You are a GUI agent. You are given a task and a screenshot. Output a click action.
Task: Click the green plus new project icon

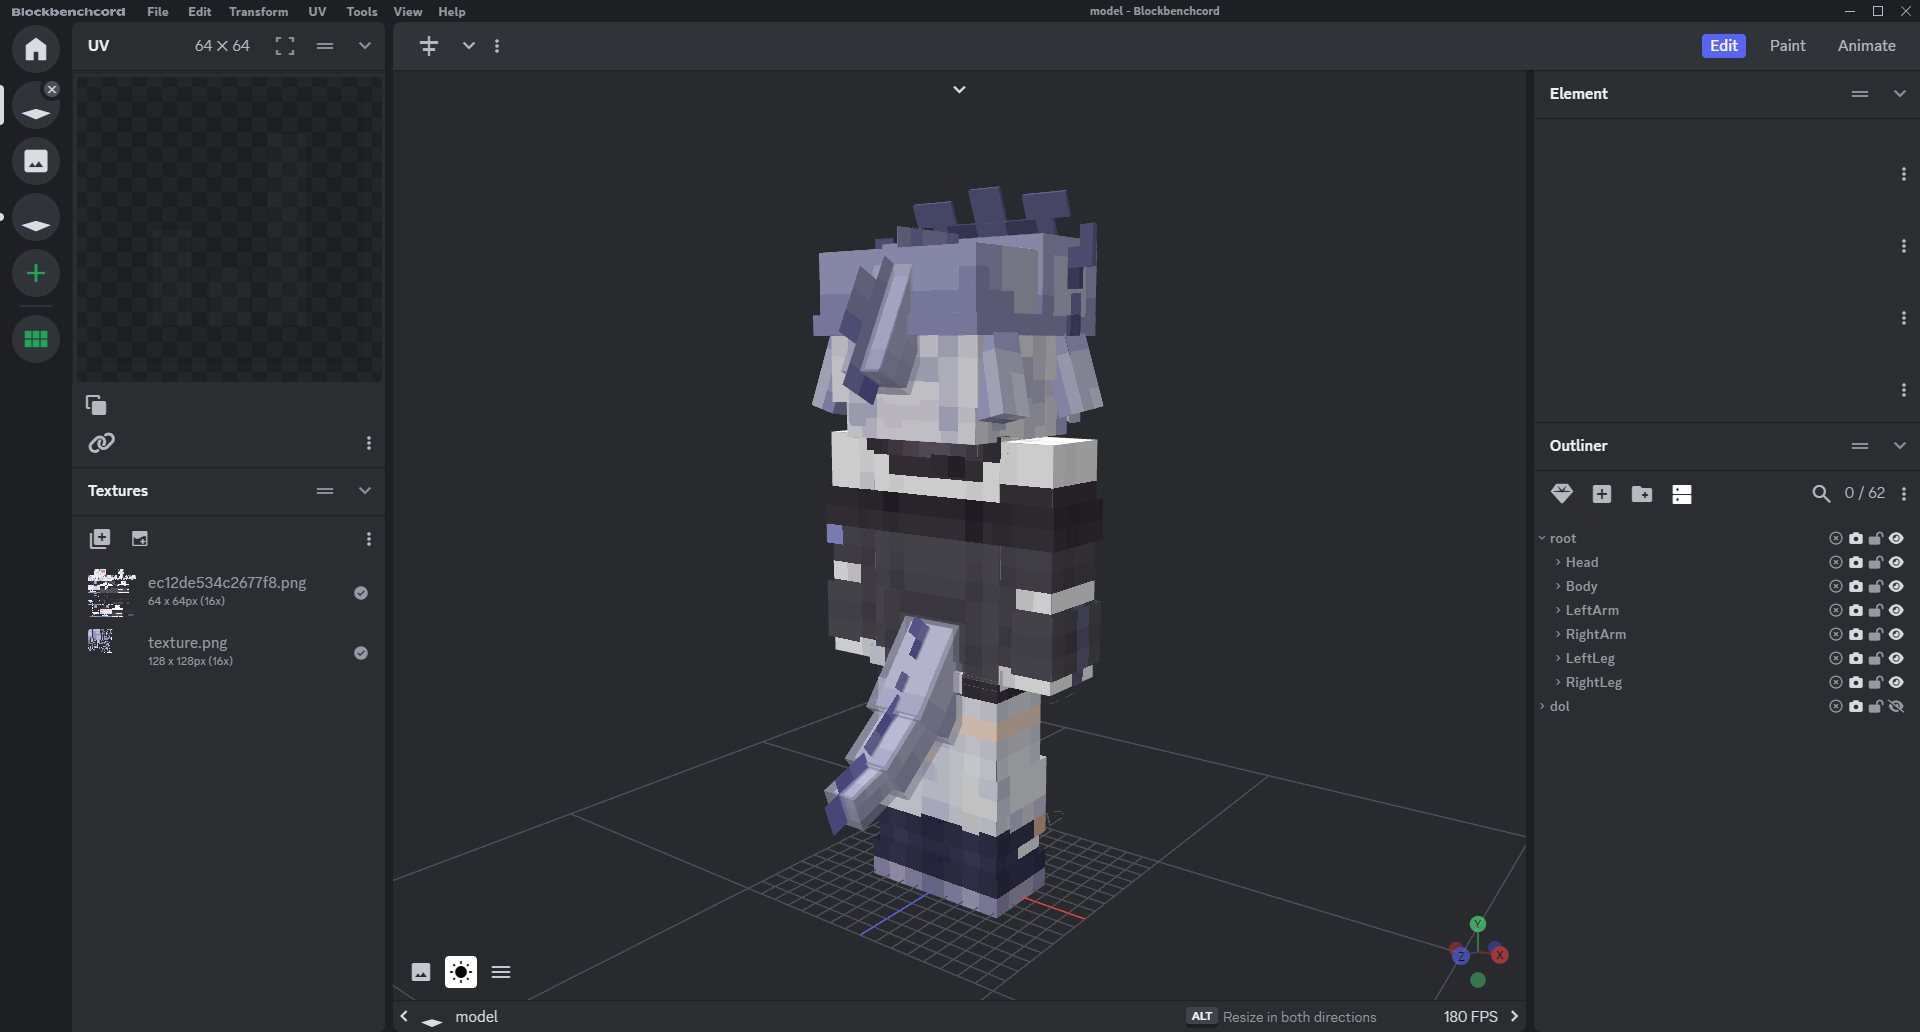pyautogui.click(x=36, y=273)
